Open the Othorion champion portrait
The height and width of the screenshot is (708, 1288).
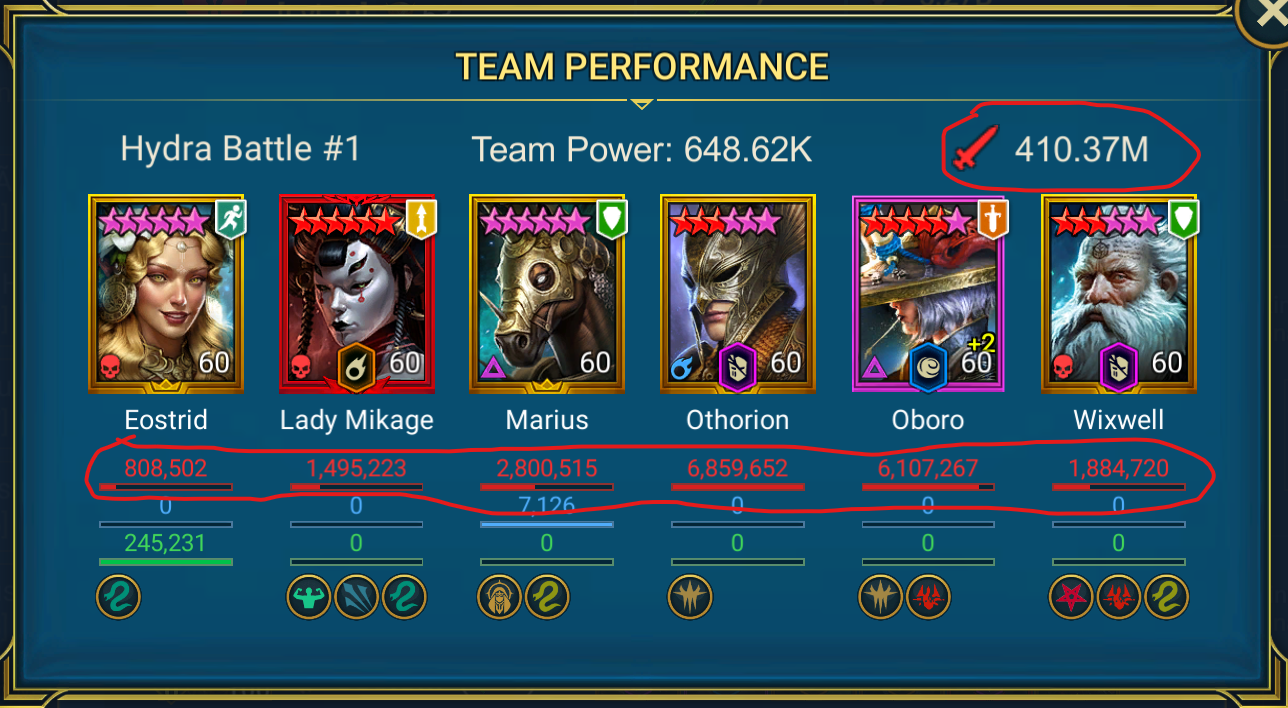[738, 294]
